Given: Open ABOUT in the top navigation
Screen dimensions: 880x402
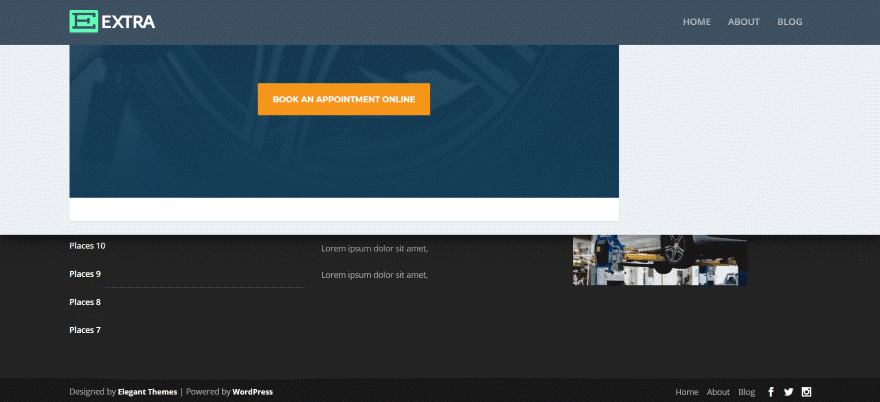Looking at the screenshot, I should 743,22.
